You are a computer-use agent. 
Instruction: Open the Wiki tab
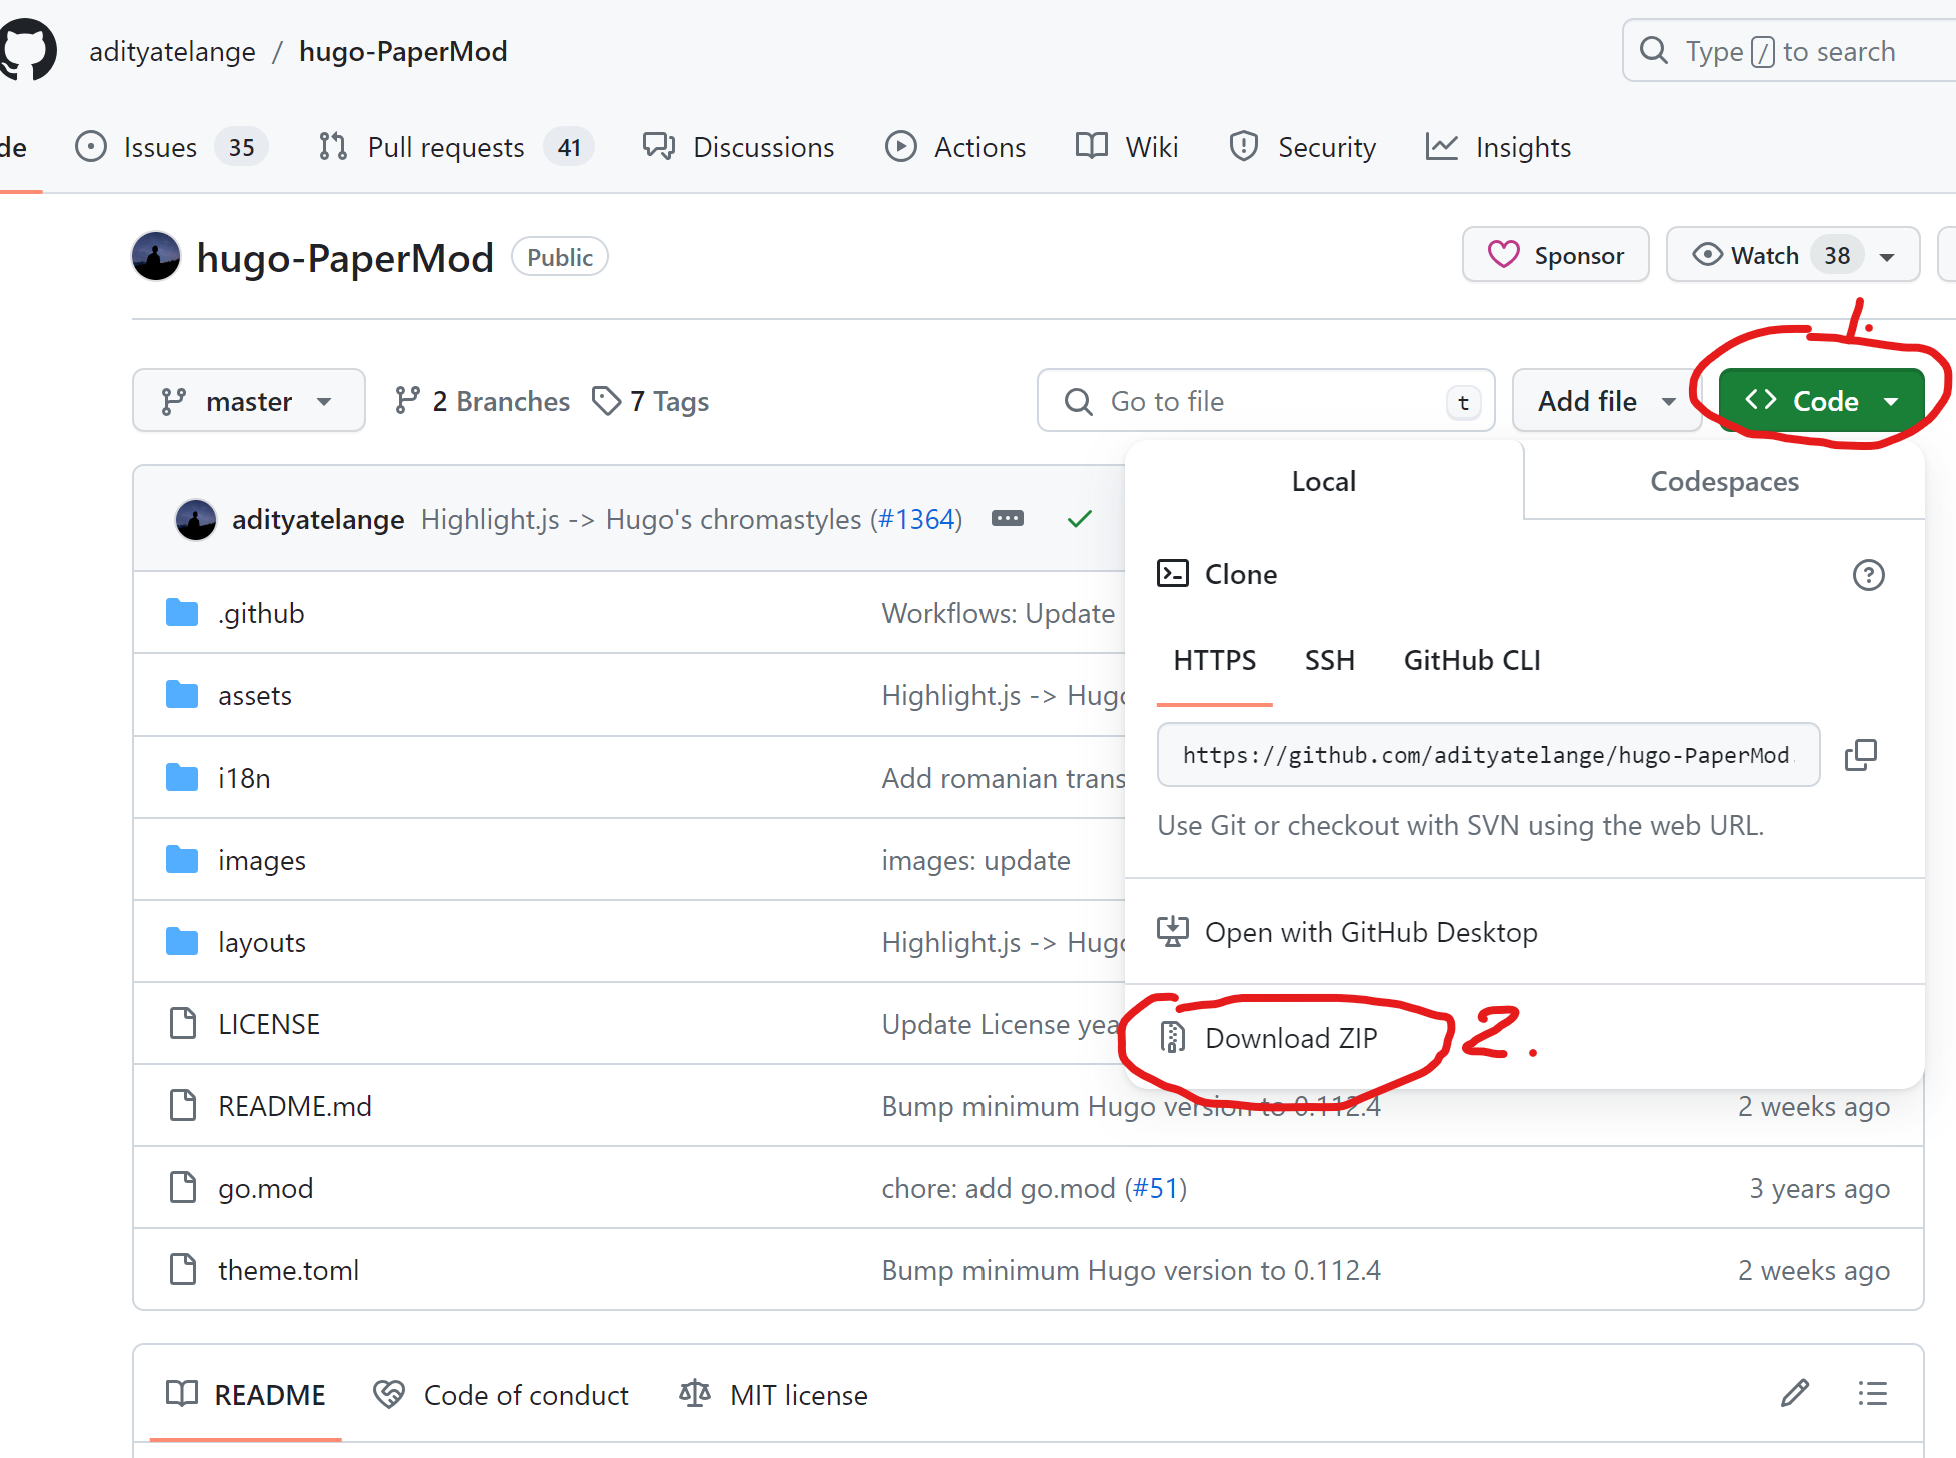pos(1127,147)
